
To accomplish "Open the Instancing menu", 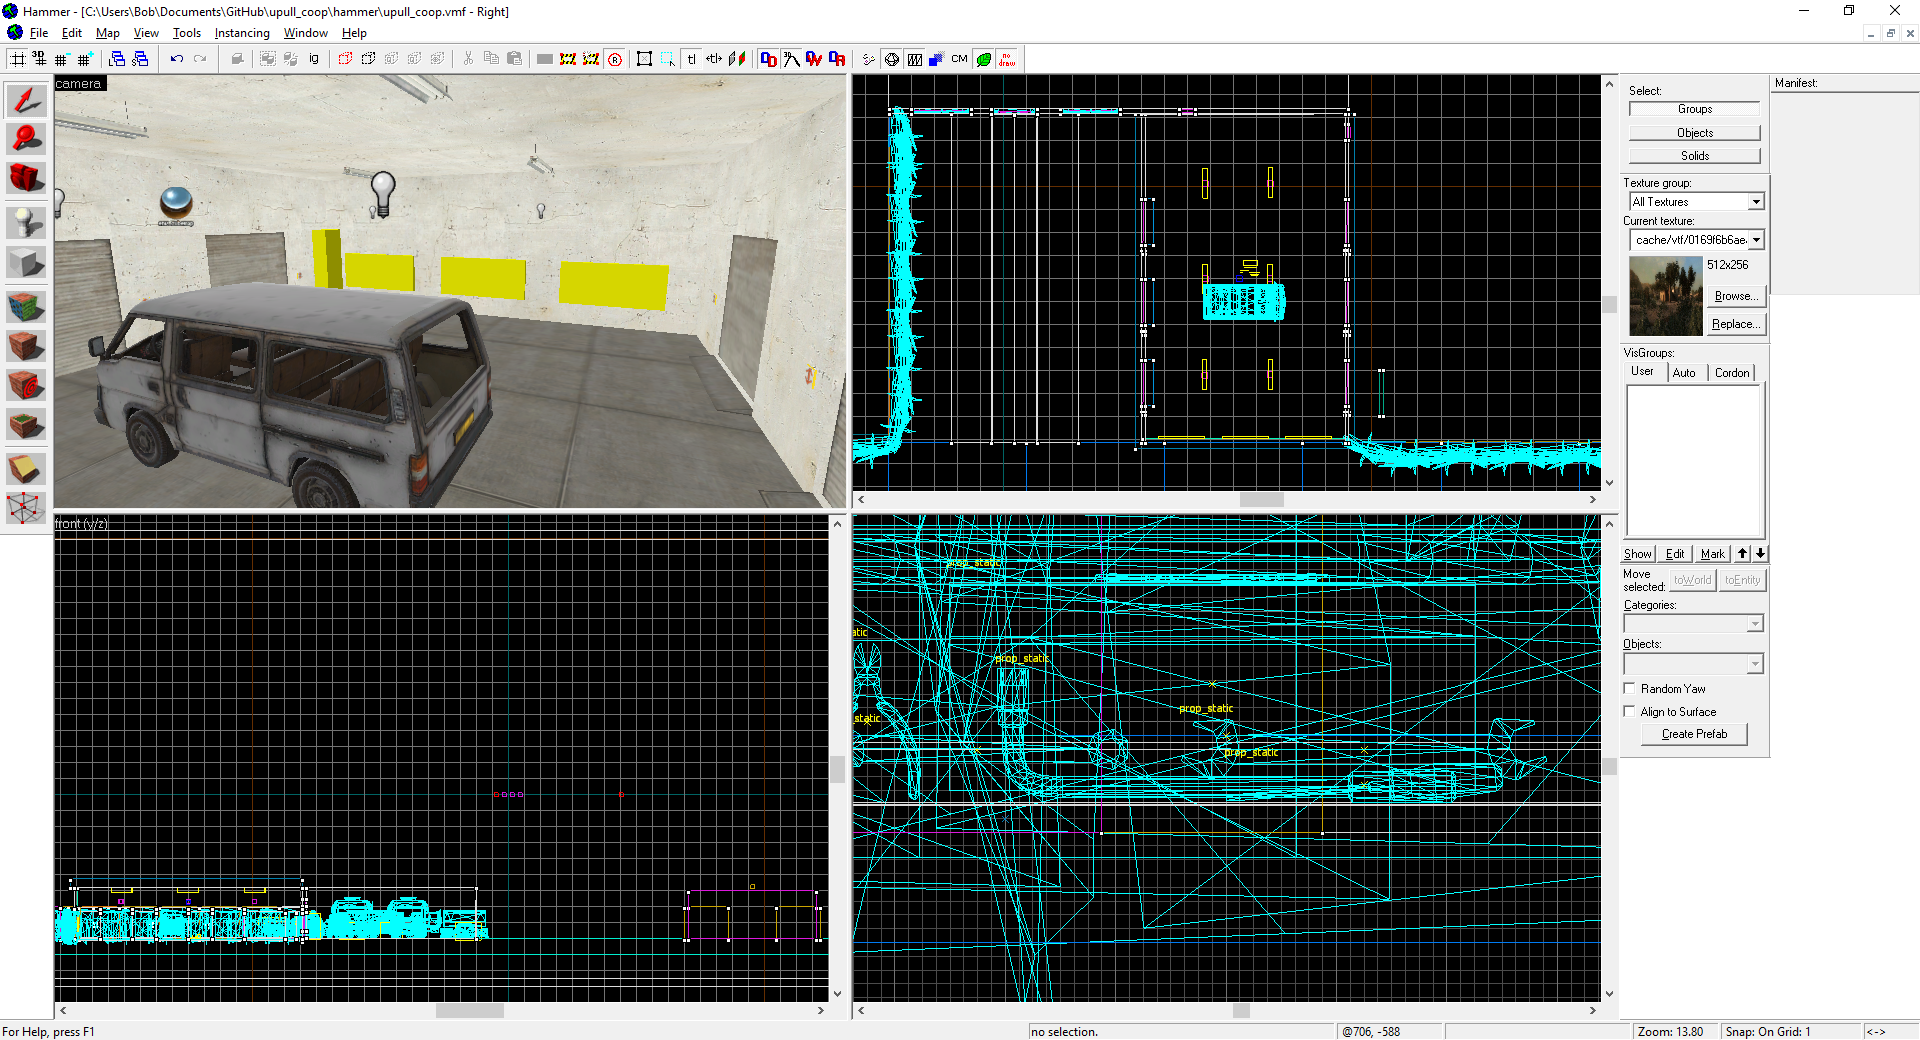I will click(242, 33).
